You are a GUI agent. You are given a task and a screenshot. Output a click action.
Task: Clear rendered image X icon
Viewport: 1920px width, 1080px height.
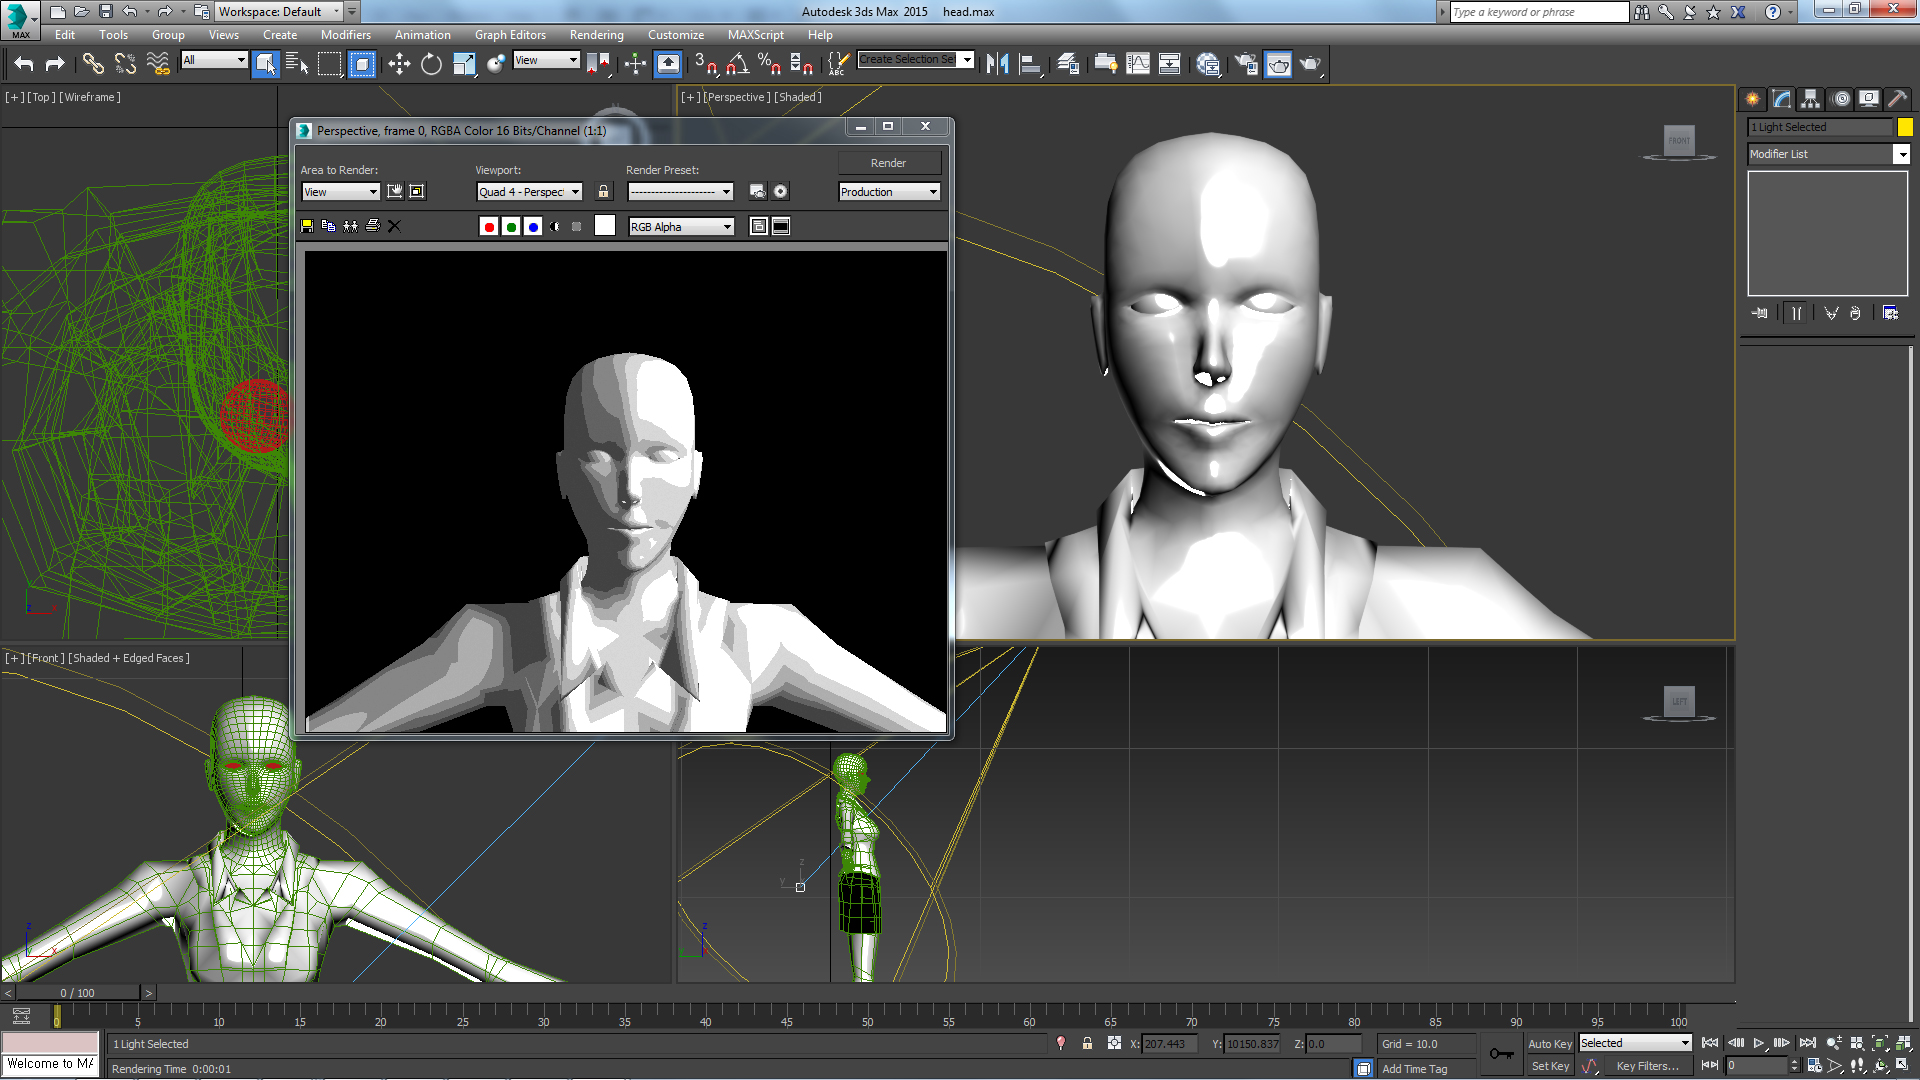coord(394,227)
